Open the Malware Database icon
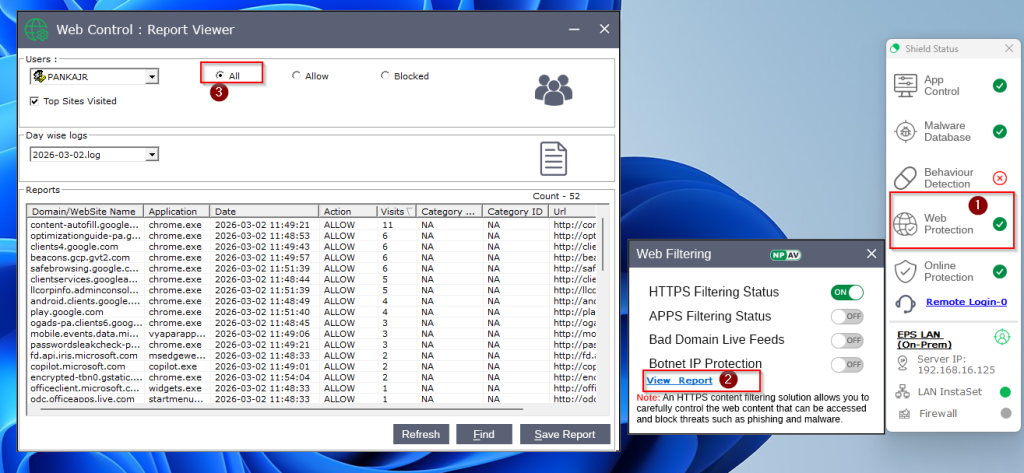Image resolution: width=1024 pixels, height=473 pixels. [906, 132]
